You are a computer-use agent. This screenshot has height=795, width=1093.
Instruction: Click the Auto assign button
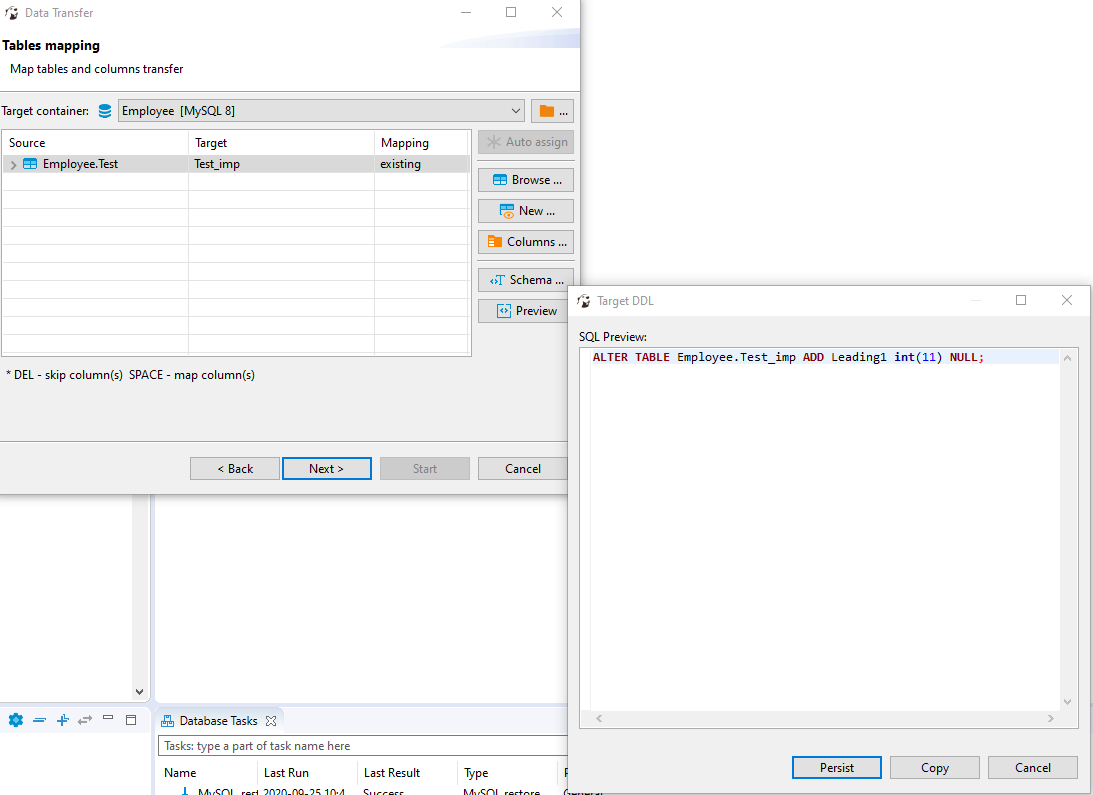click(525, 141)
